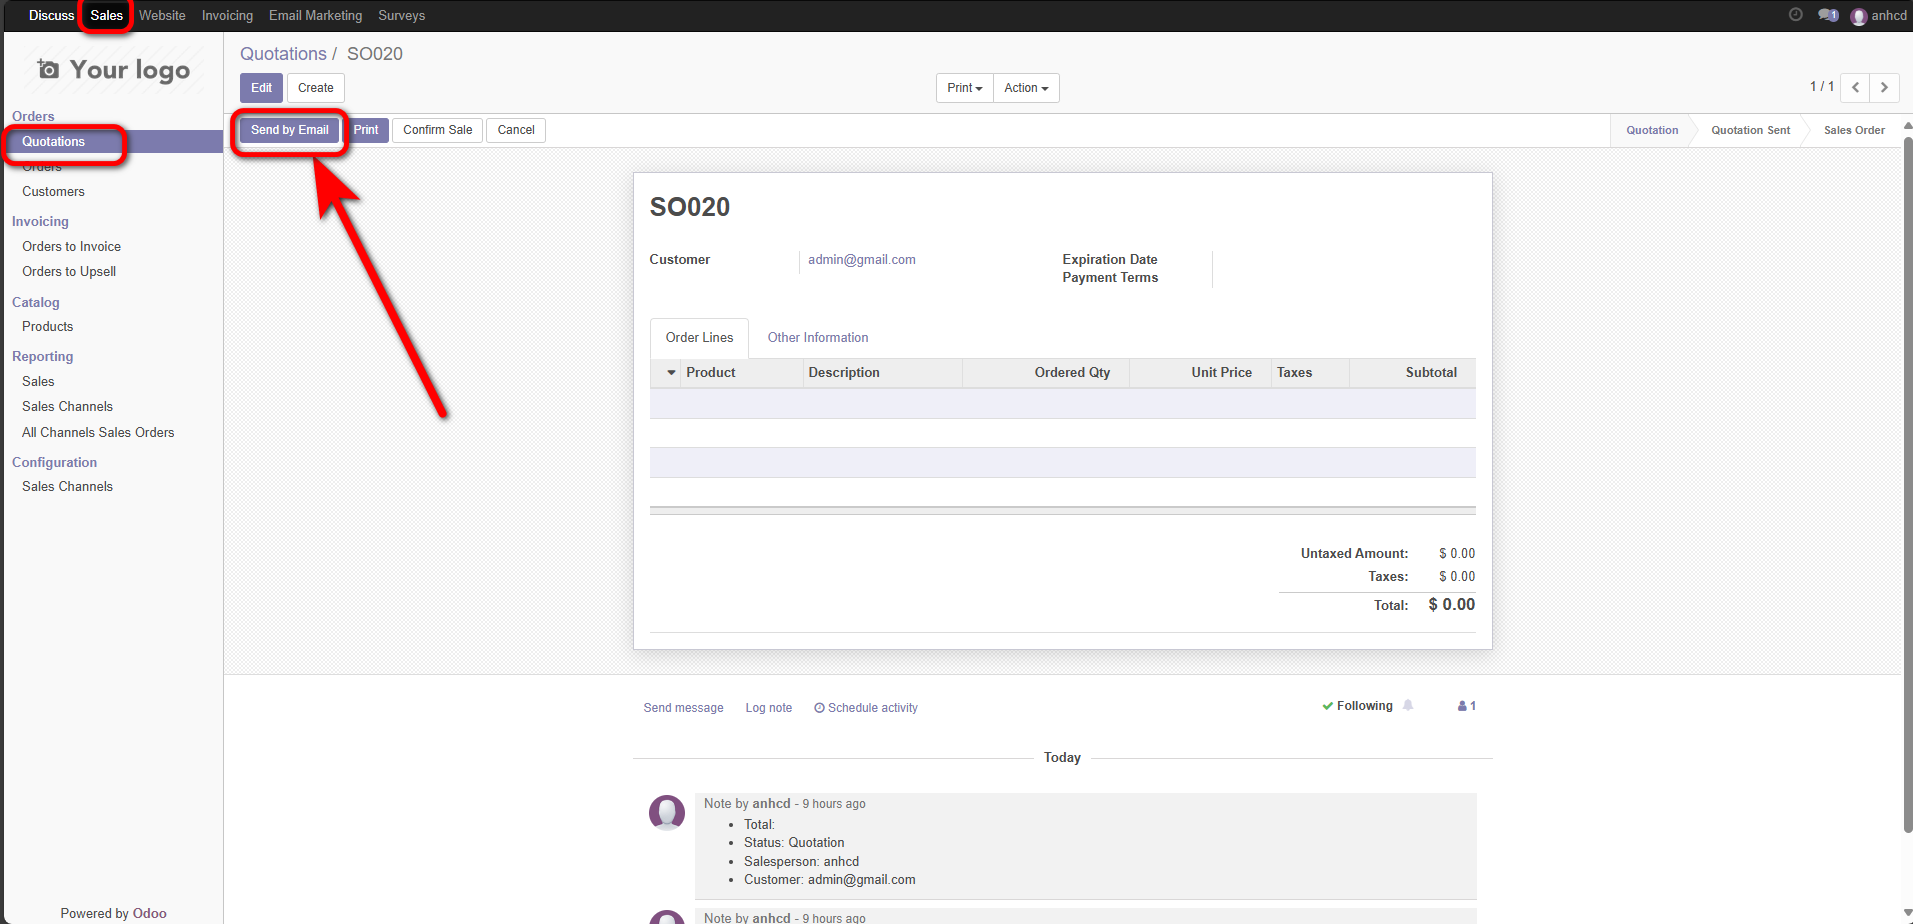The height and width of the screenshot is (924, 1913).
Task: Toggle the Following subscription status
Action: (x=1357, y=706)
